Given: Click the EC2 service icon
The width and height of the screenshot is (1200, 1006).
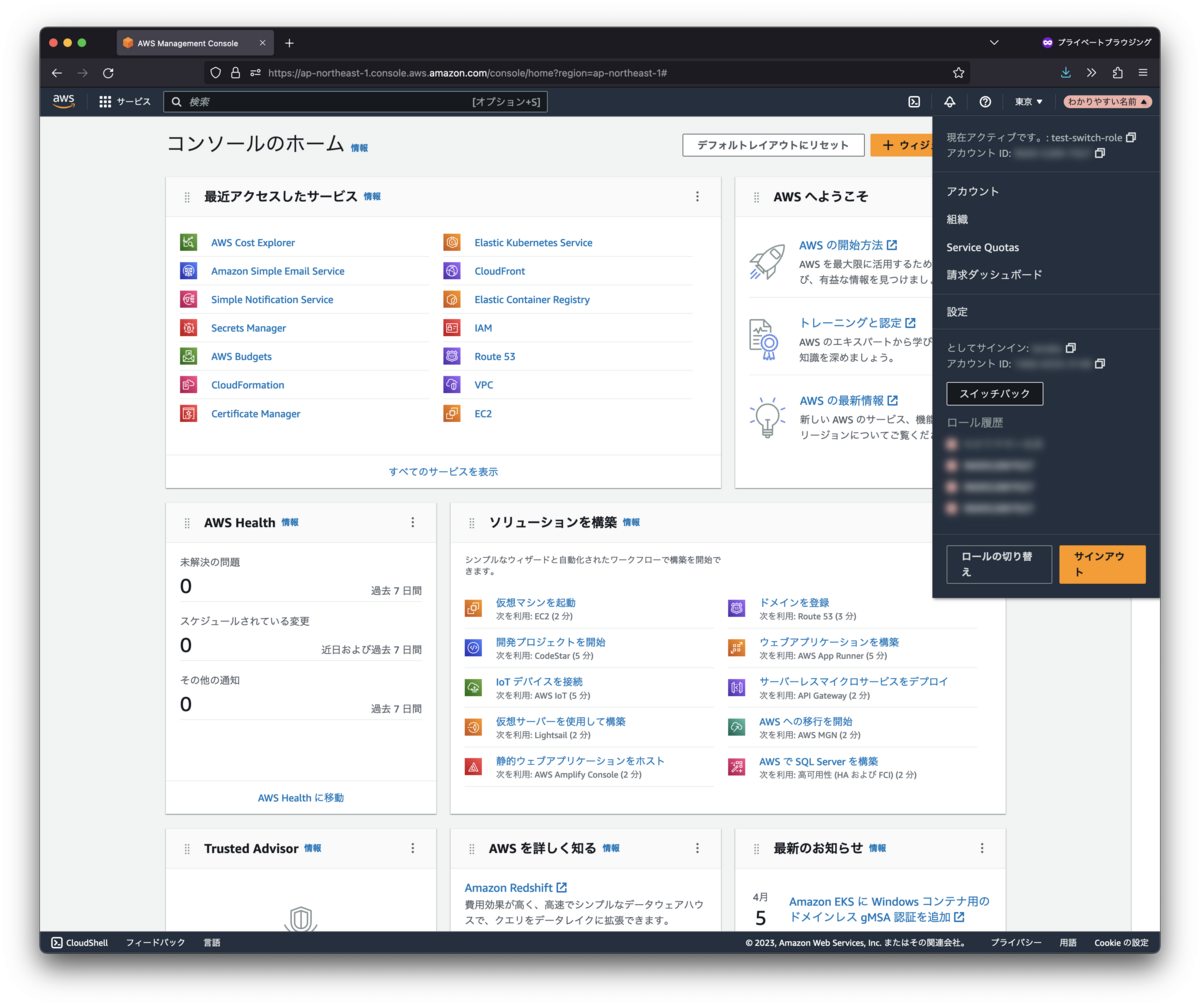Looking at the screenshot, I should coord(452,413).
